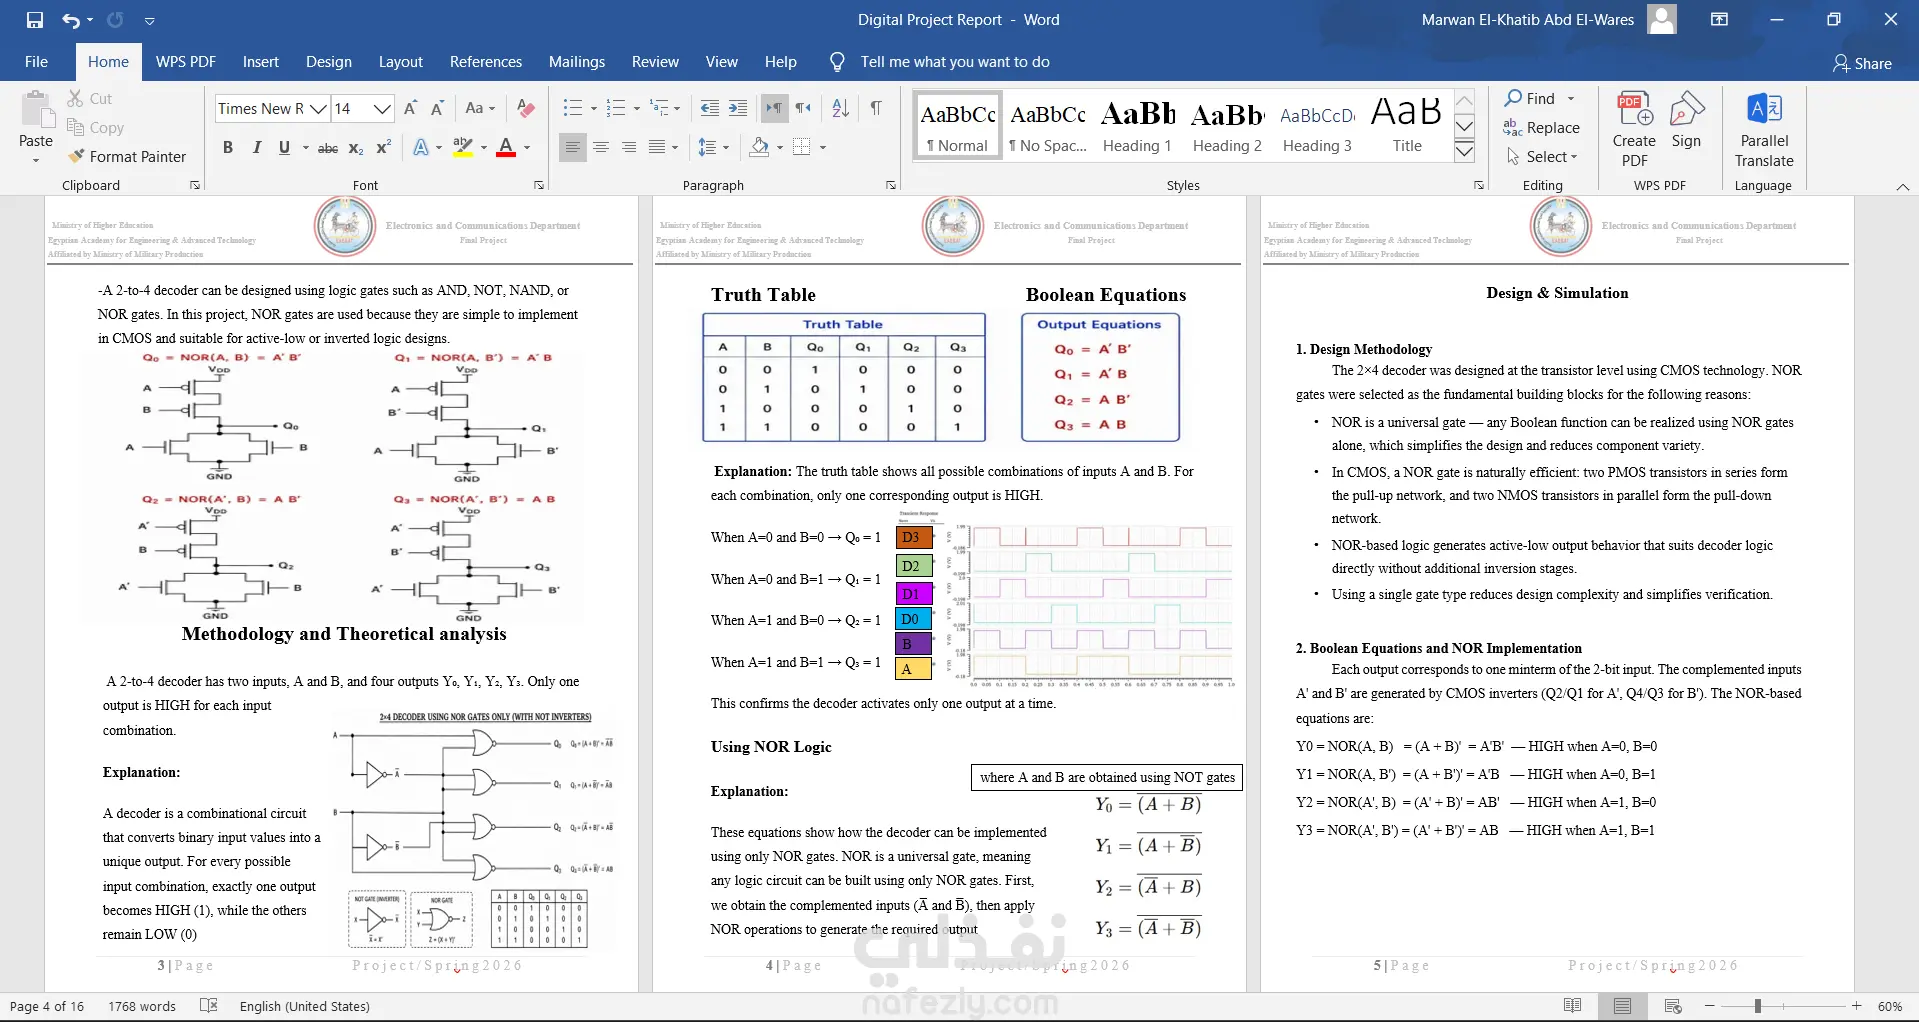Click the Sign icon in WPS PDF
This screenshot has height=1022, width=1919.
coord(1686,120)
